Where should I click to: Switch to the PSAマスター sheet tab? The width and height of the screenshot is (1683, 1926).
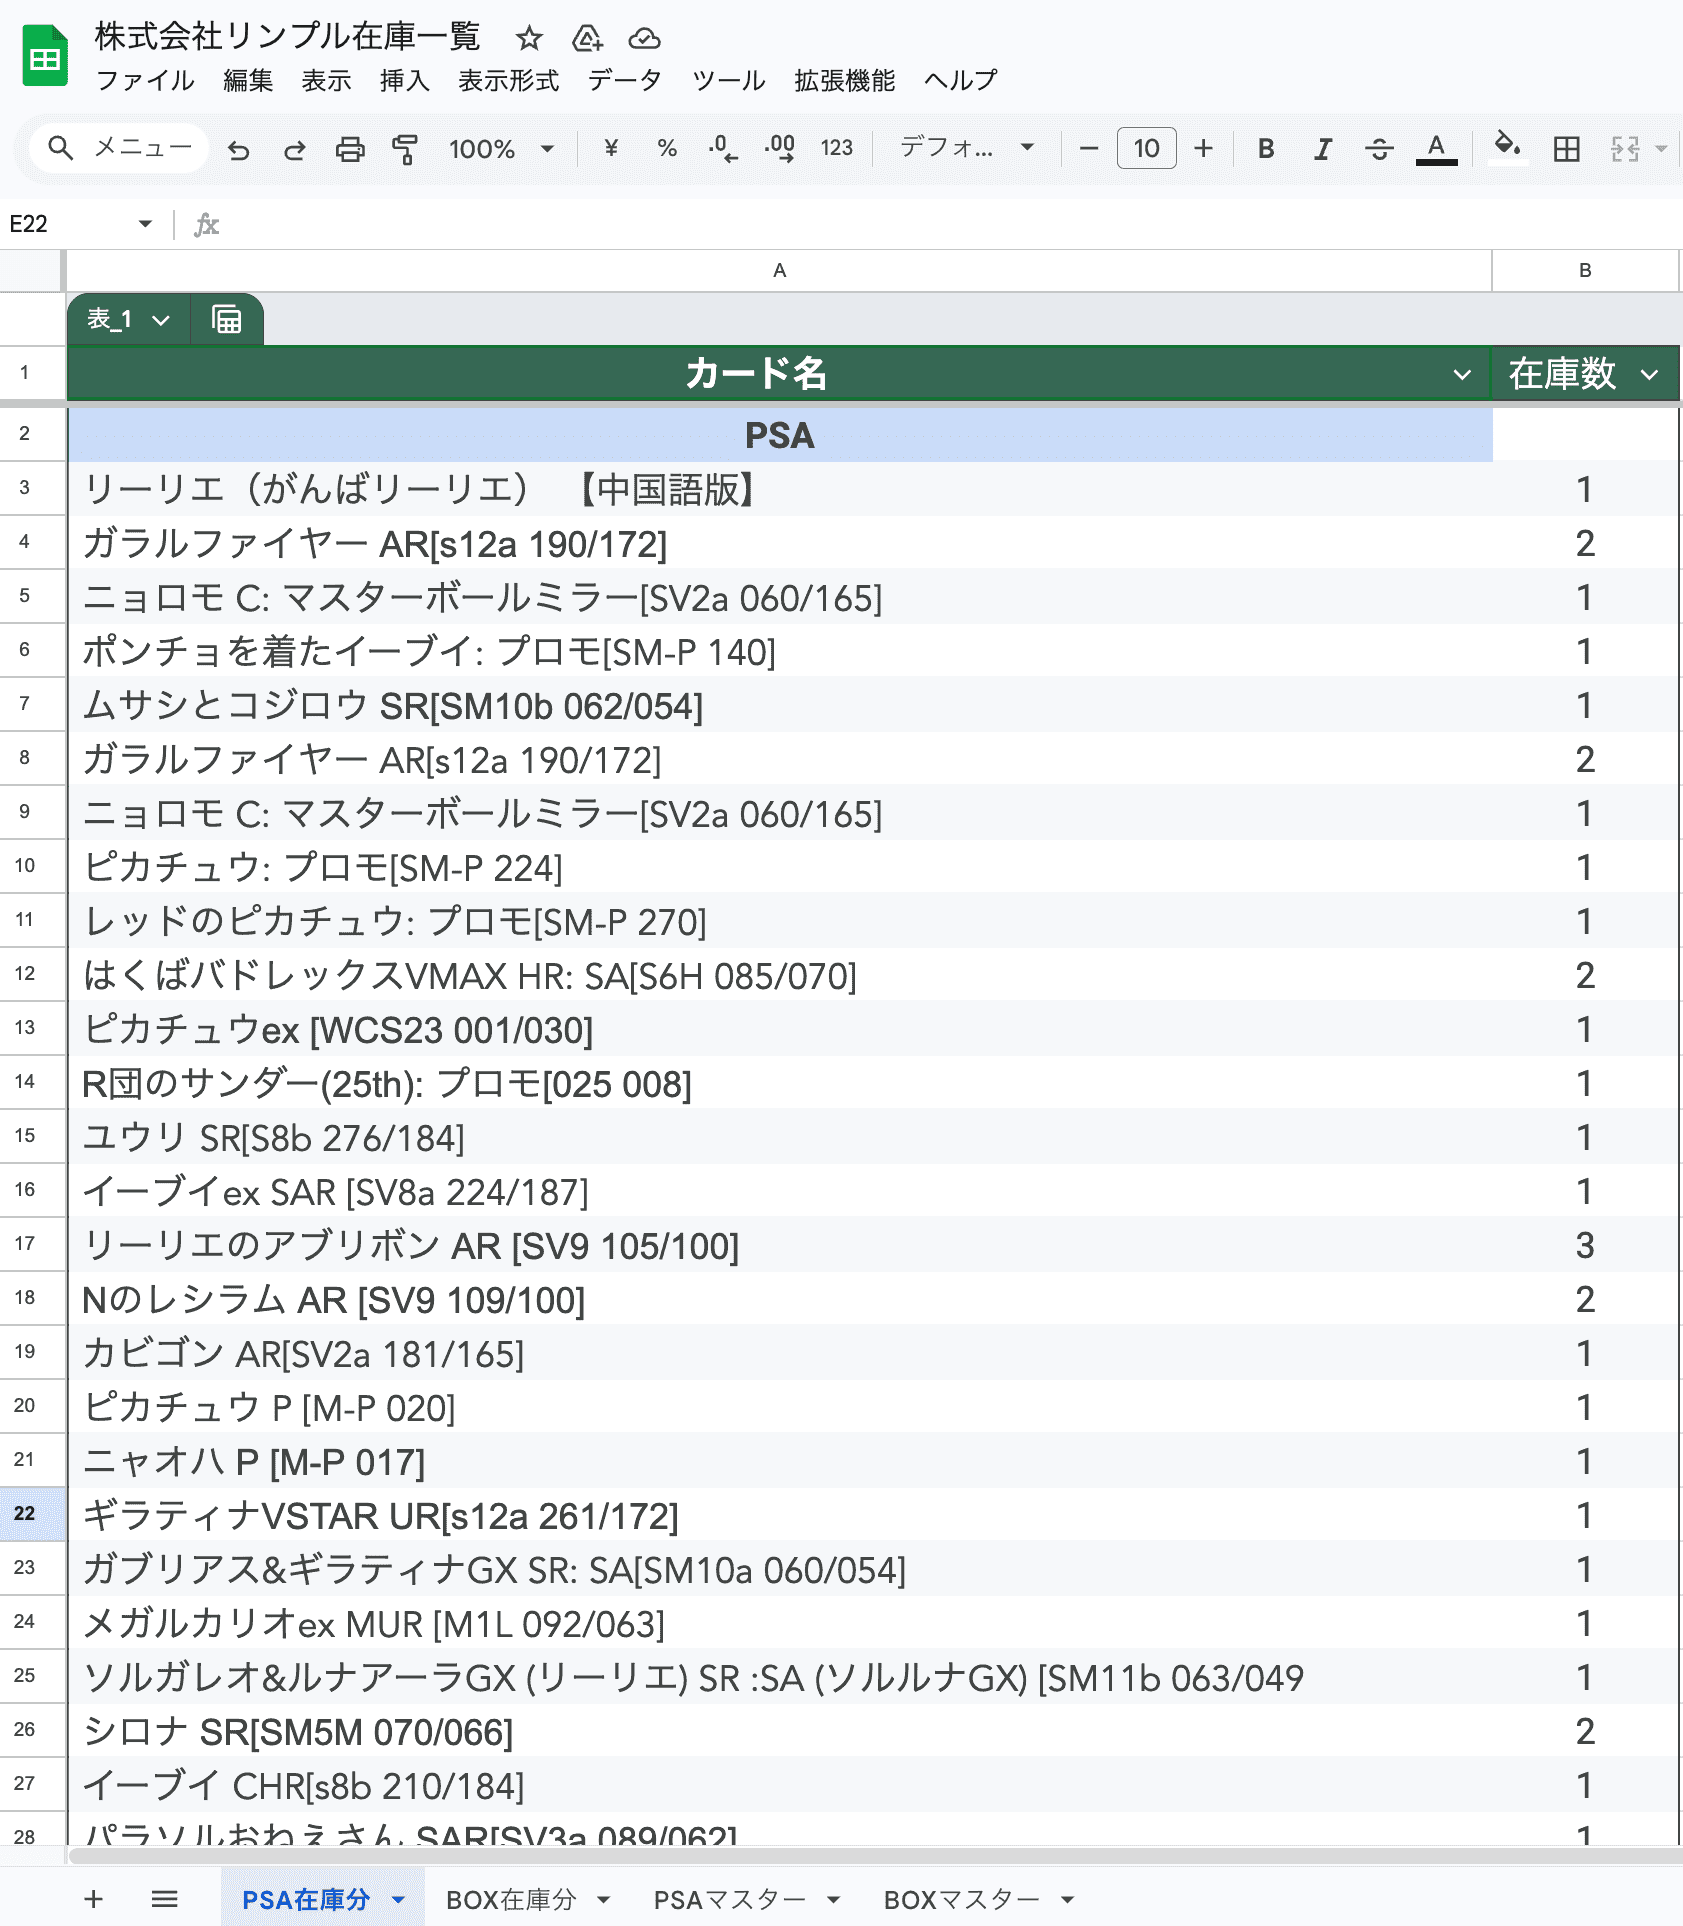click(x=729, y=1900)
